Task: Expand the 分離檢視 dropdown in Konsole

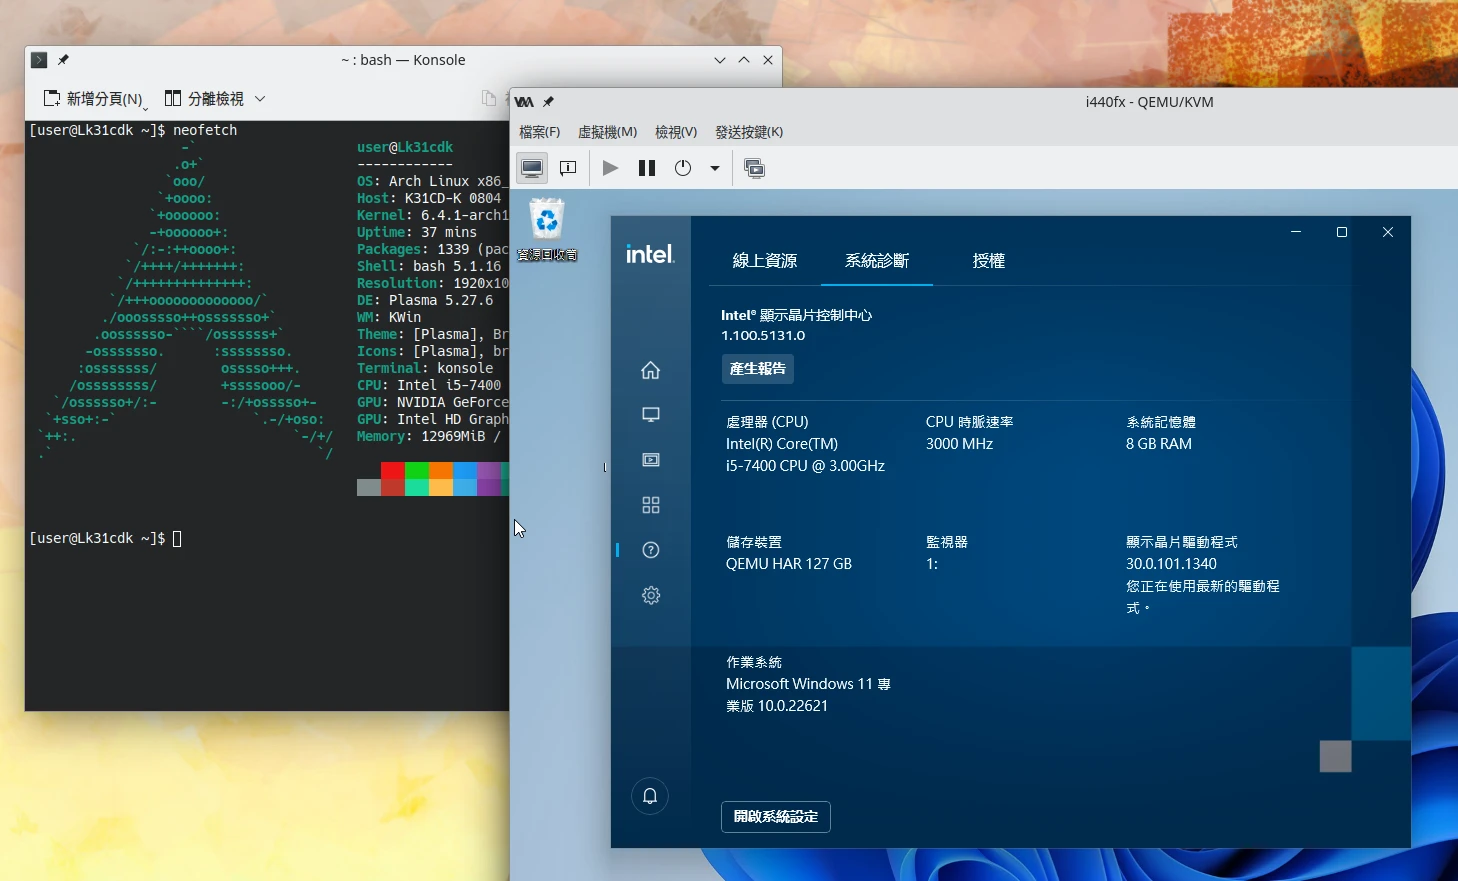Action: [260, 99]
